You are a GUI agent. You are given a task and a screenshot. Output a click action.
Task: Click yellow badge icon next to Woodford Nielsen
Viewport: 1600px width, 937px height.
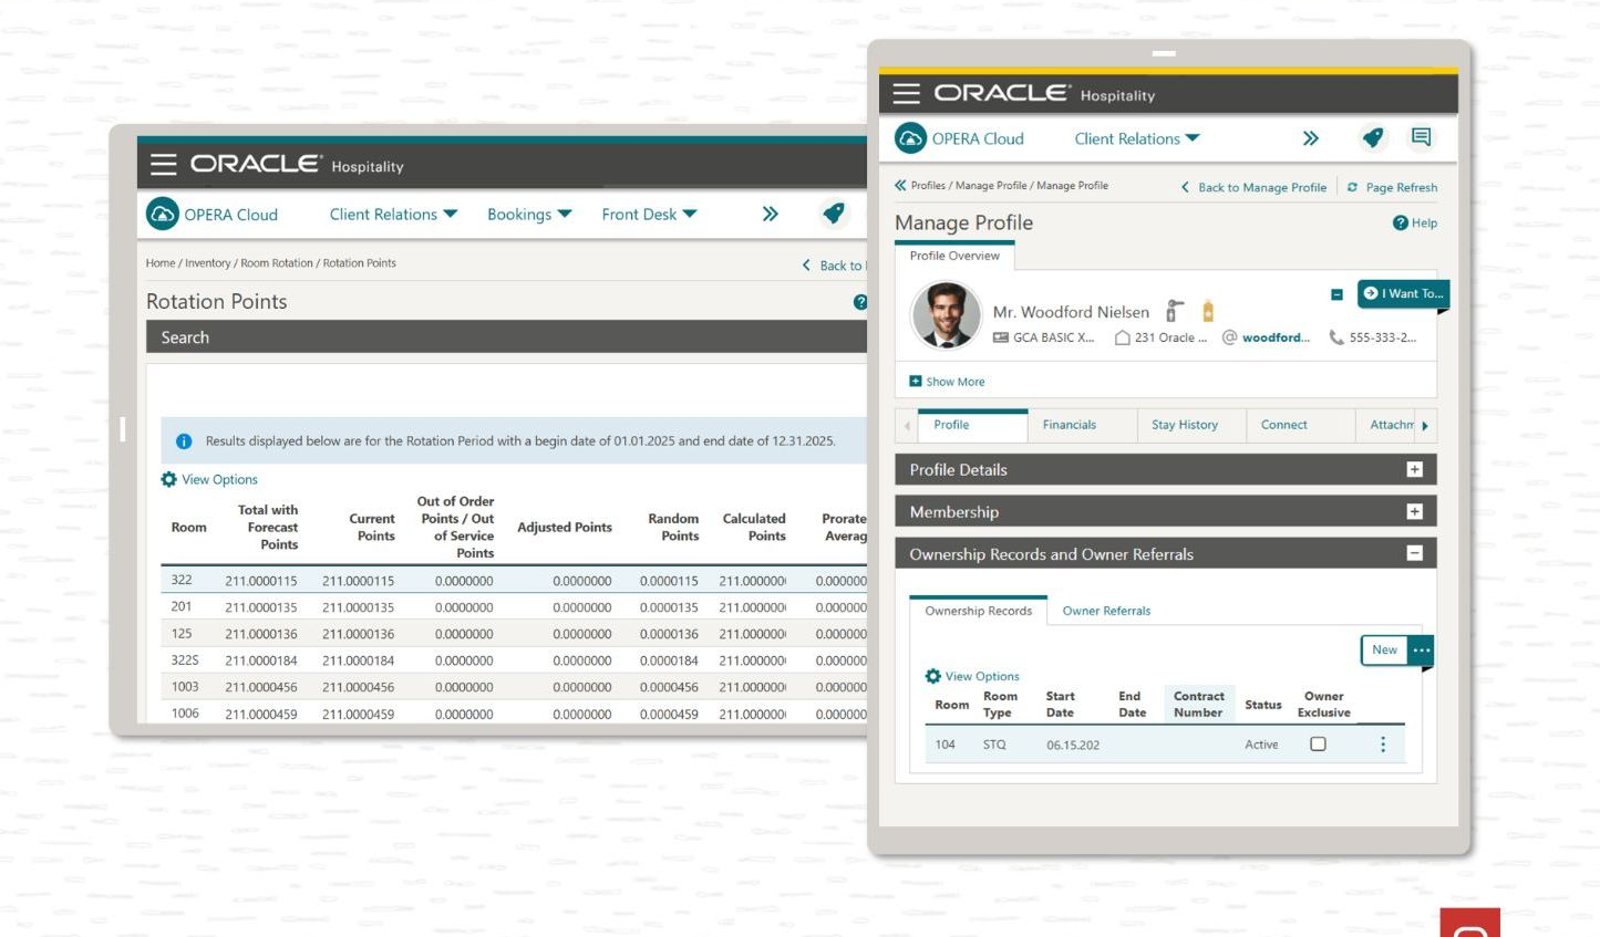1208,311
